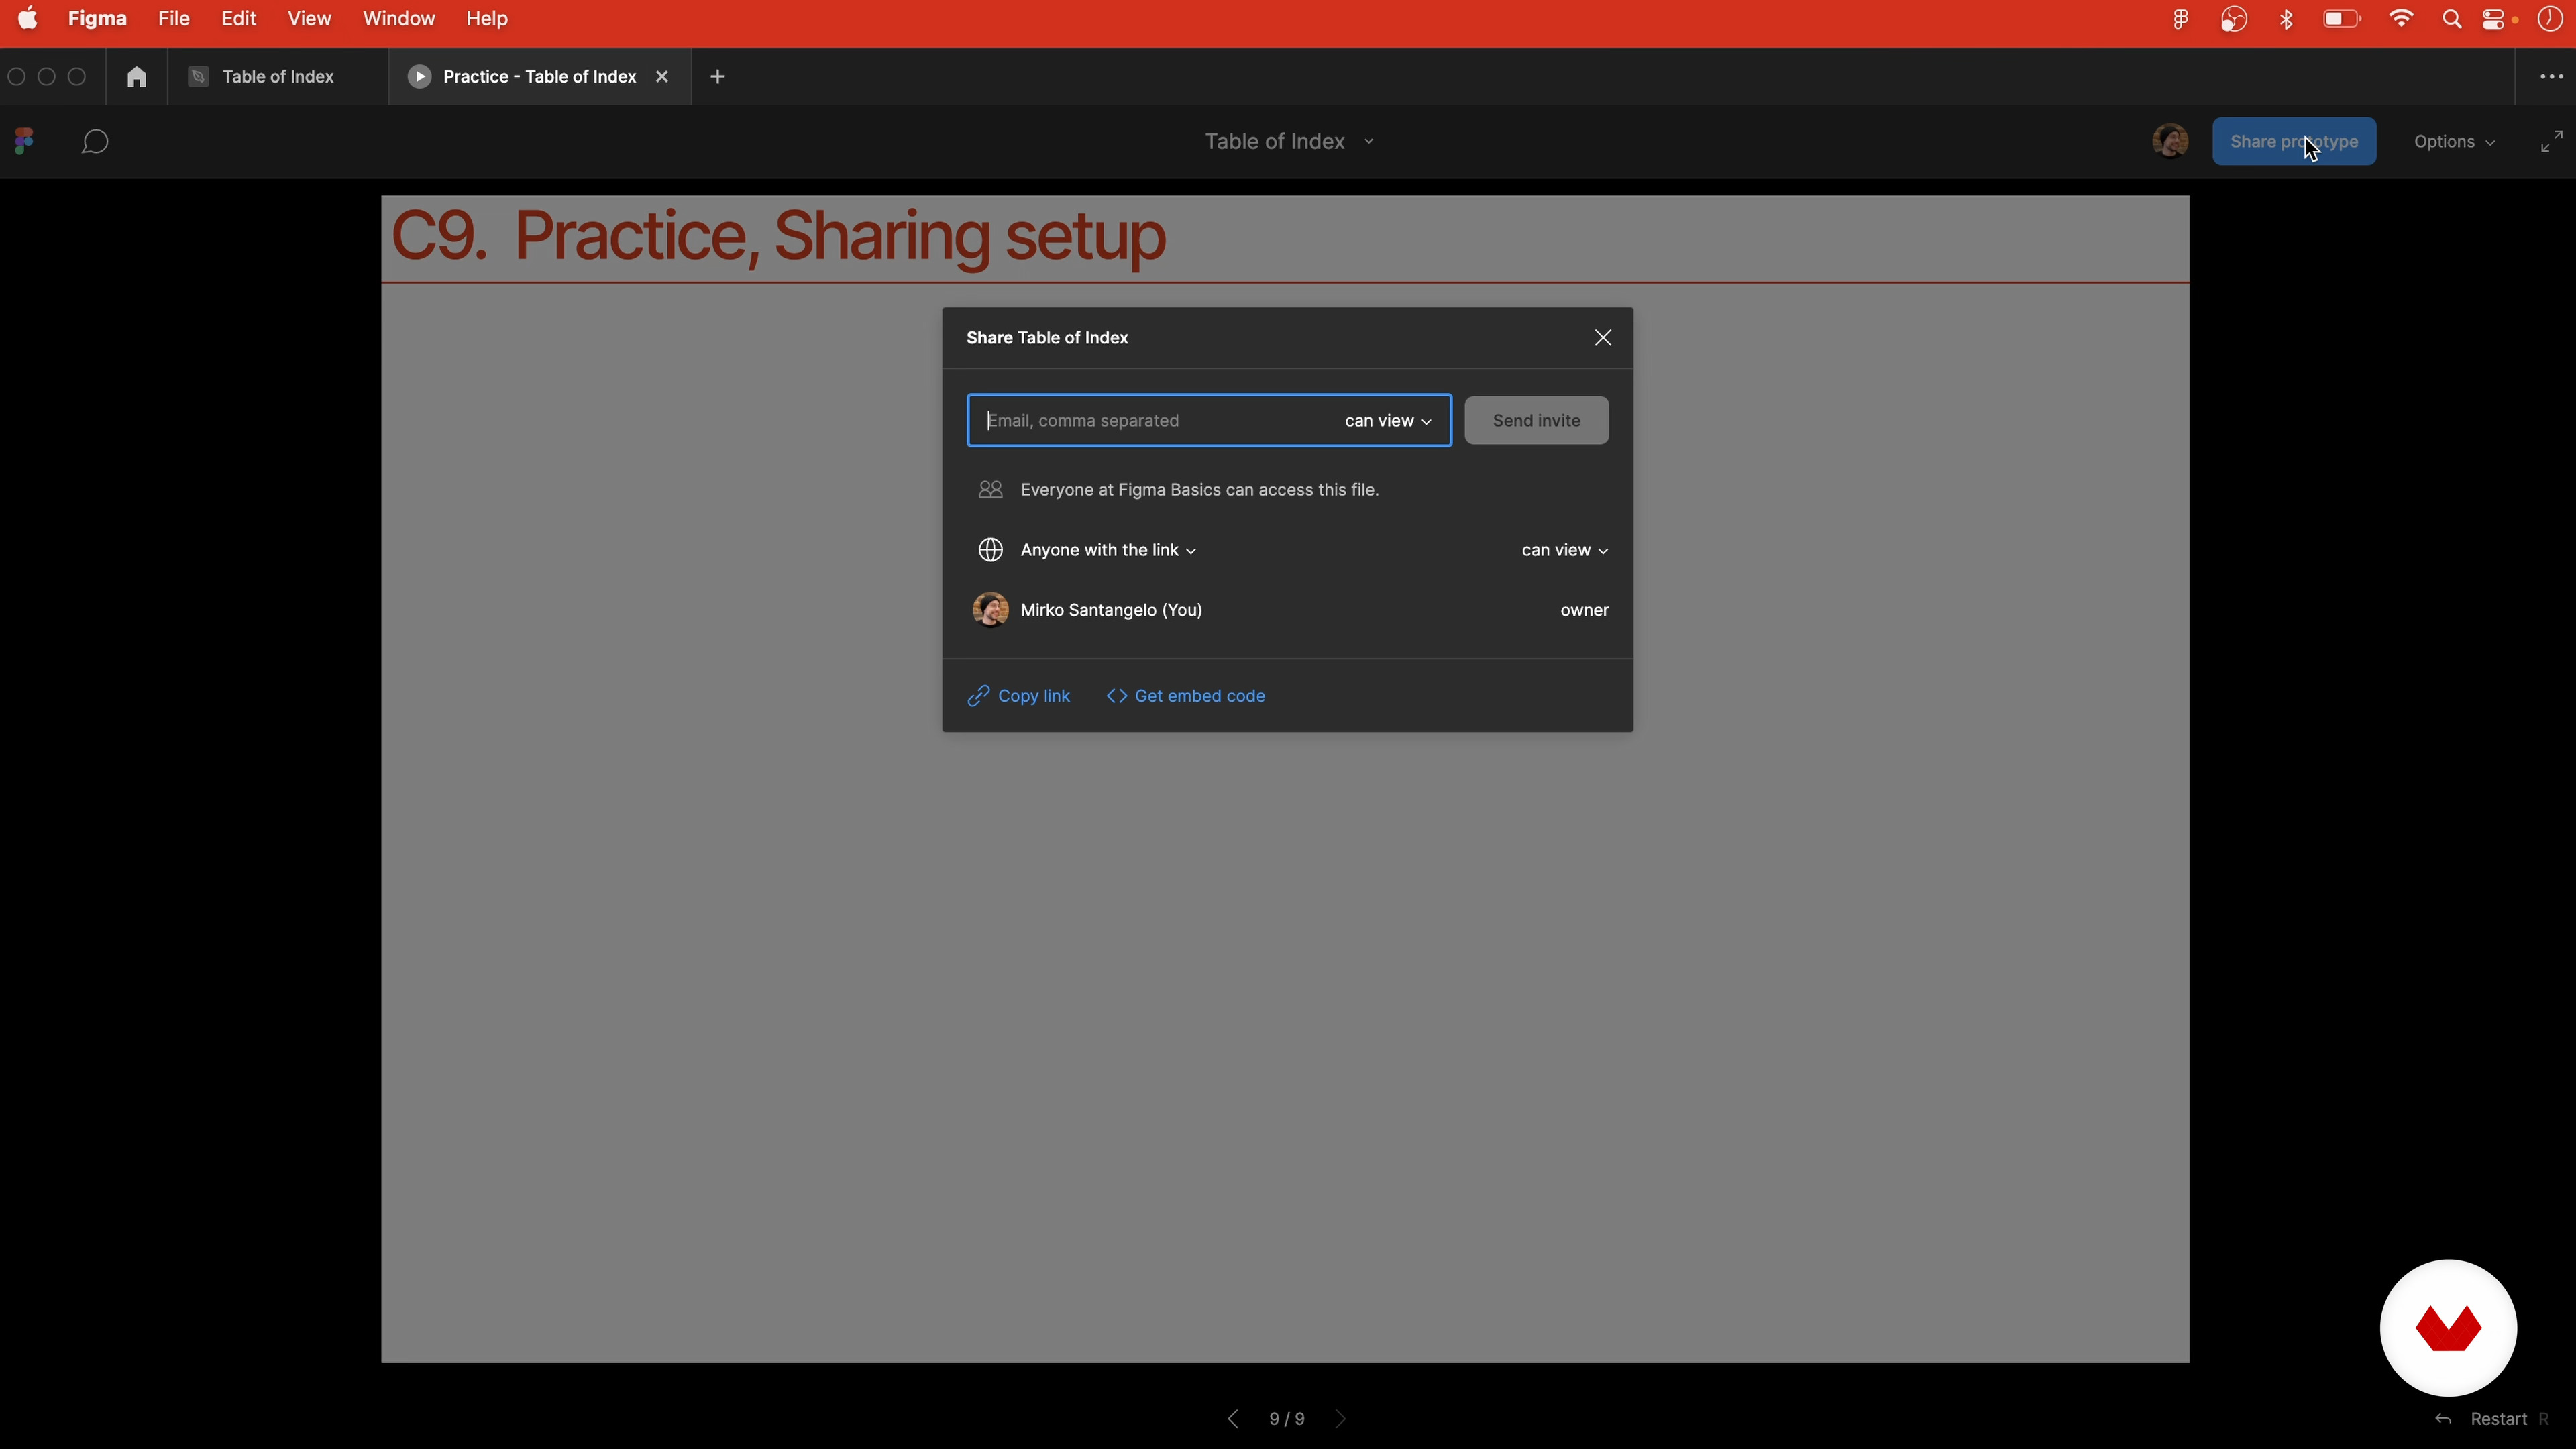Click the globe icon beside Anyone with the link
The width and height of the screenshot is (2576, 1449).
(990, 550)
